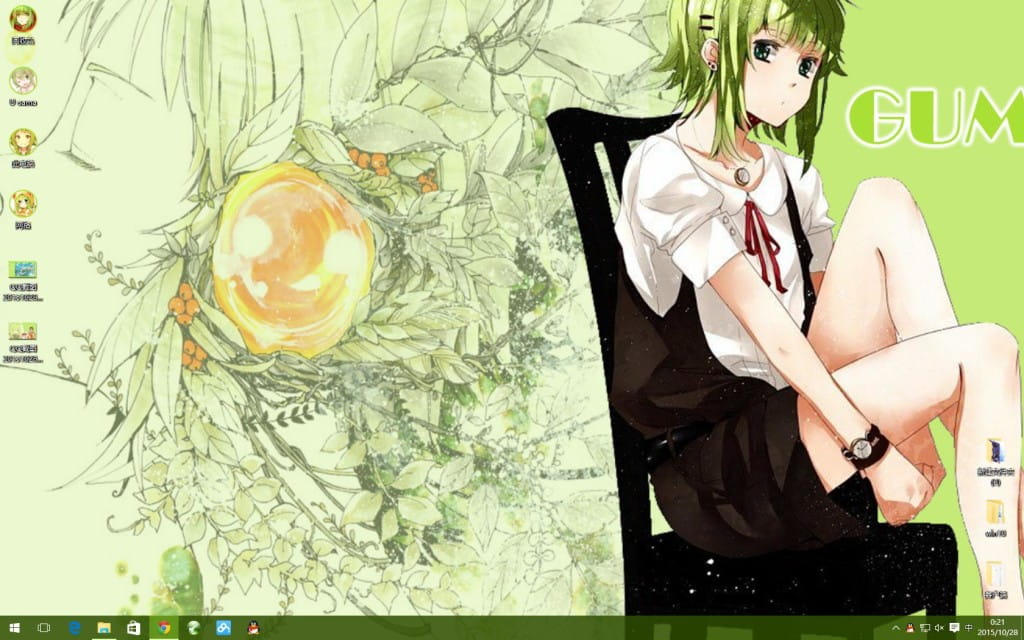Show hidden system tray icons
The height and width of the screenshot is (640, 1024).
point(896,628)
